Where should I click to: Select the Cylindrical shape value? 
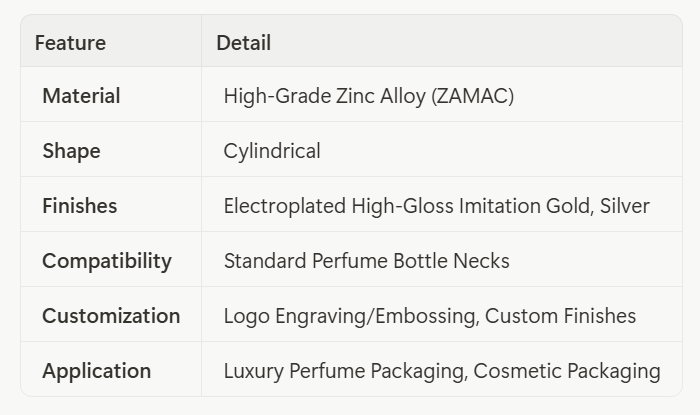coord(272,151)
